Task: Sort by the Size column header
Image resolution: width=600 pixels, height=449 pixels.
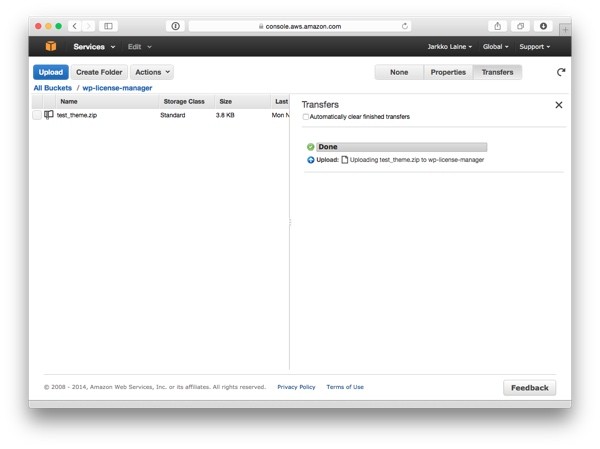Action: pyautogui.click(x=242, y=101)
